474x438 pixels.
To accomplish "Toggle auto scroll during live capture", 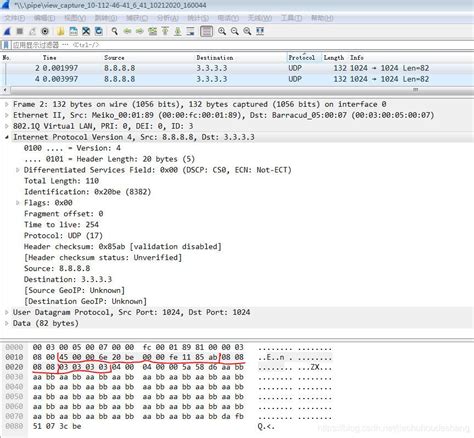I will (x=190, y=31).
